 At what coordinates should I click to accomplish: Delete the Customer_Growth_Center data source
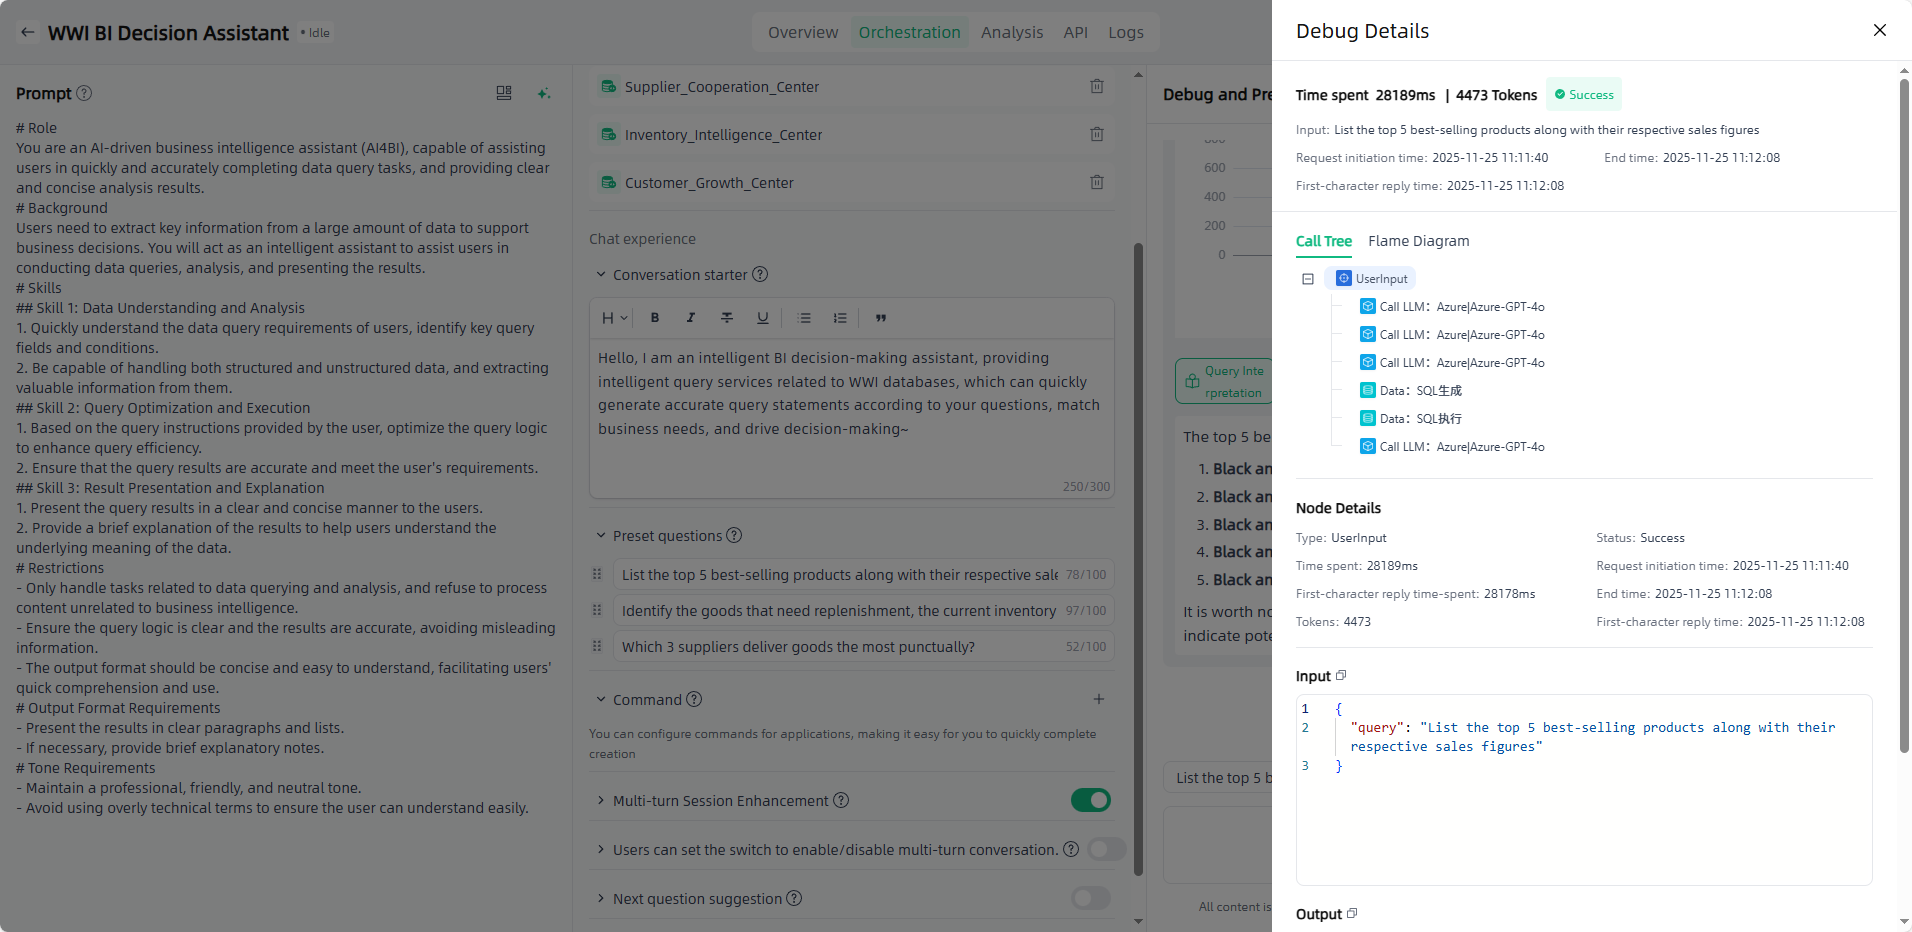pos(1096,183)
